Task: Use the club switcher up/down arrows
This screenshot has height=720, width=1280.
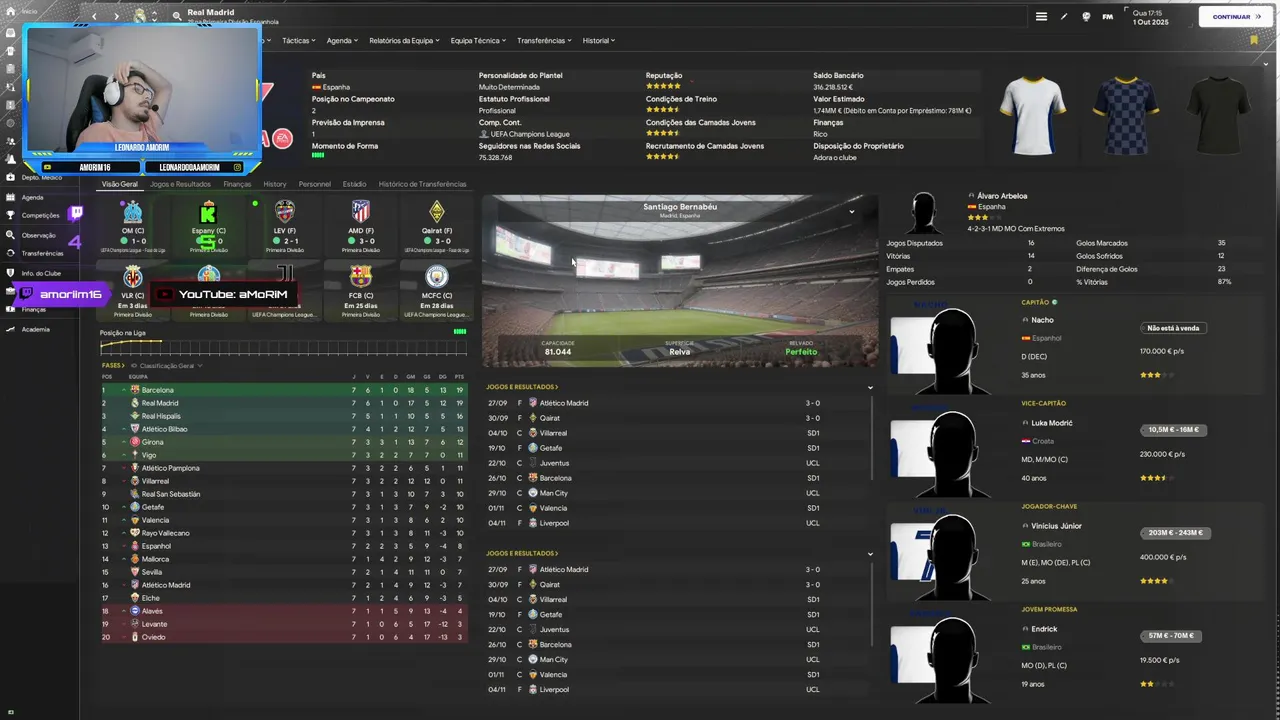Action: click(x=154, y=16)
